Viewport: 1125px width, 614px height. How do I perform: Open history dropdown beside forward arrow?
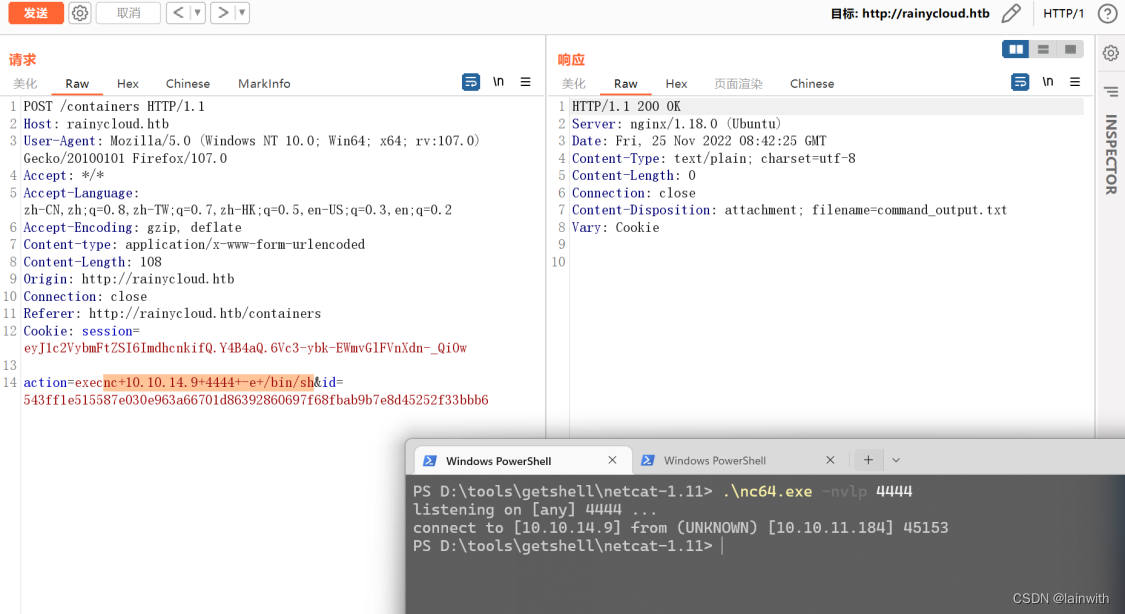tap(242, 13)
